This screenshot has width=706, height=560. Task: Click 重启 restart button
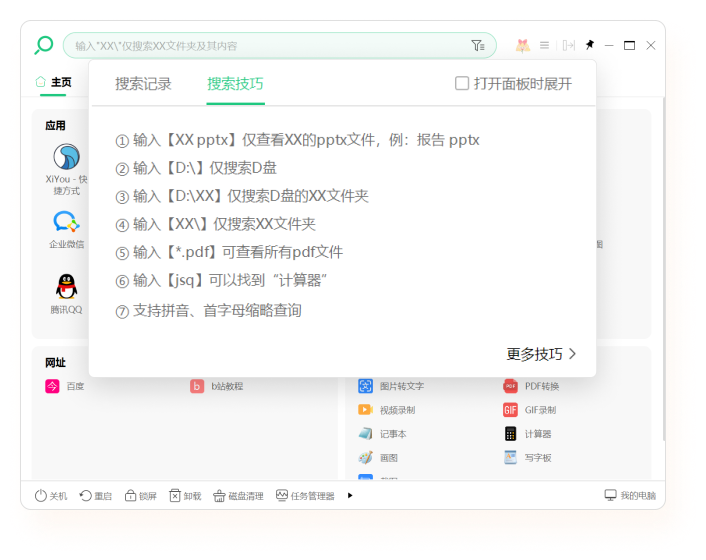[95, 496]
